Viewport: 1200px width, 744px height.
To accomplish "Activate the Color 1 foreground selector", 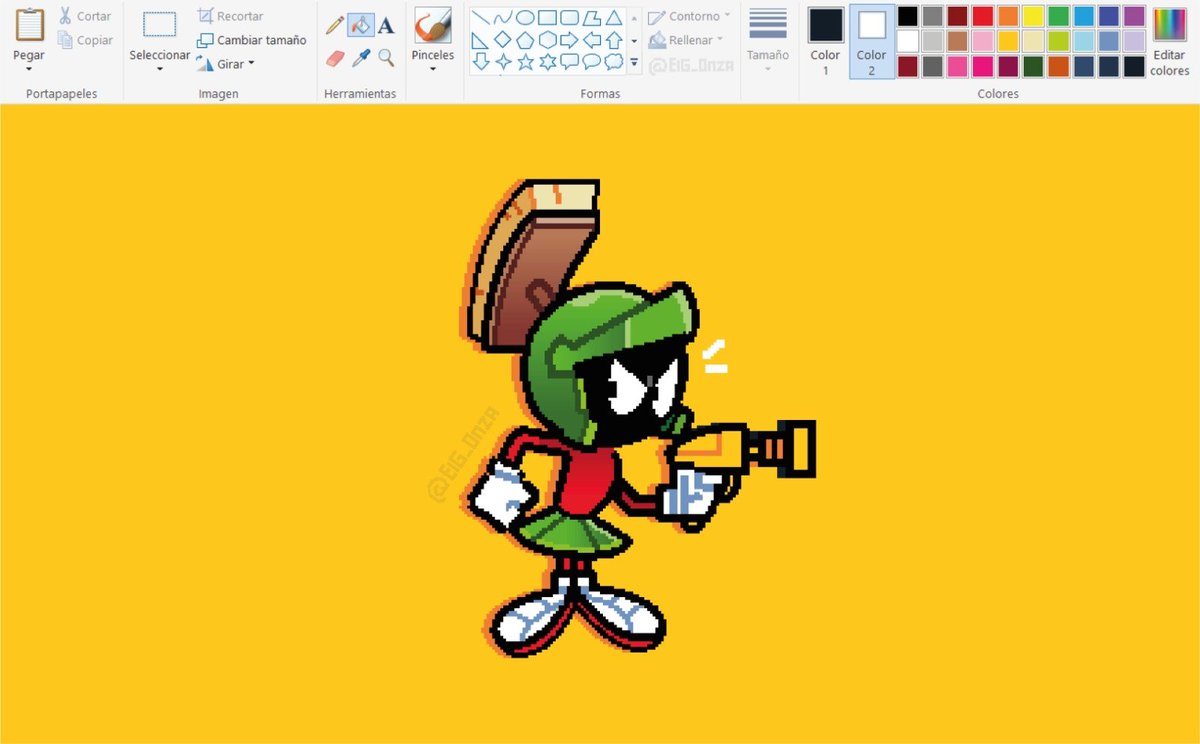I will coord(826,42).
